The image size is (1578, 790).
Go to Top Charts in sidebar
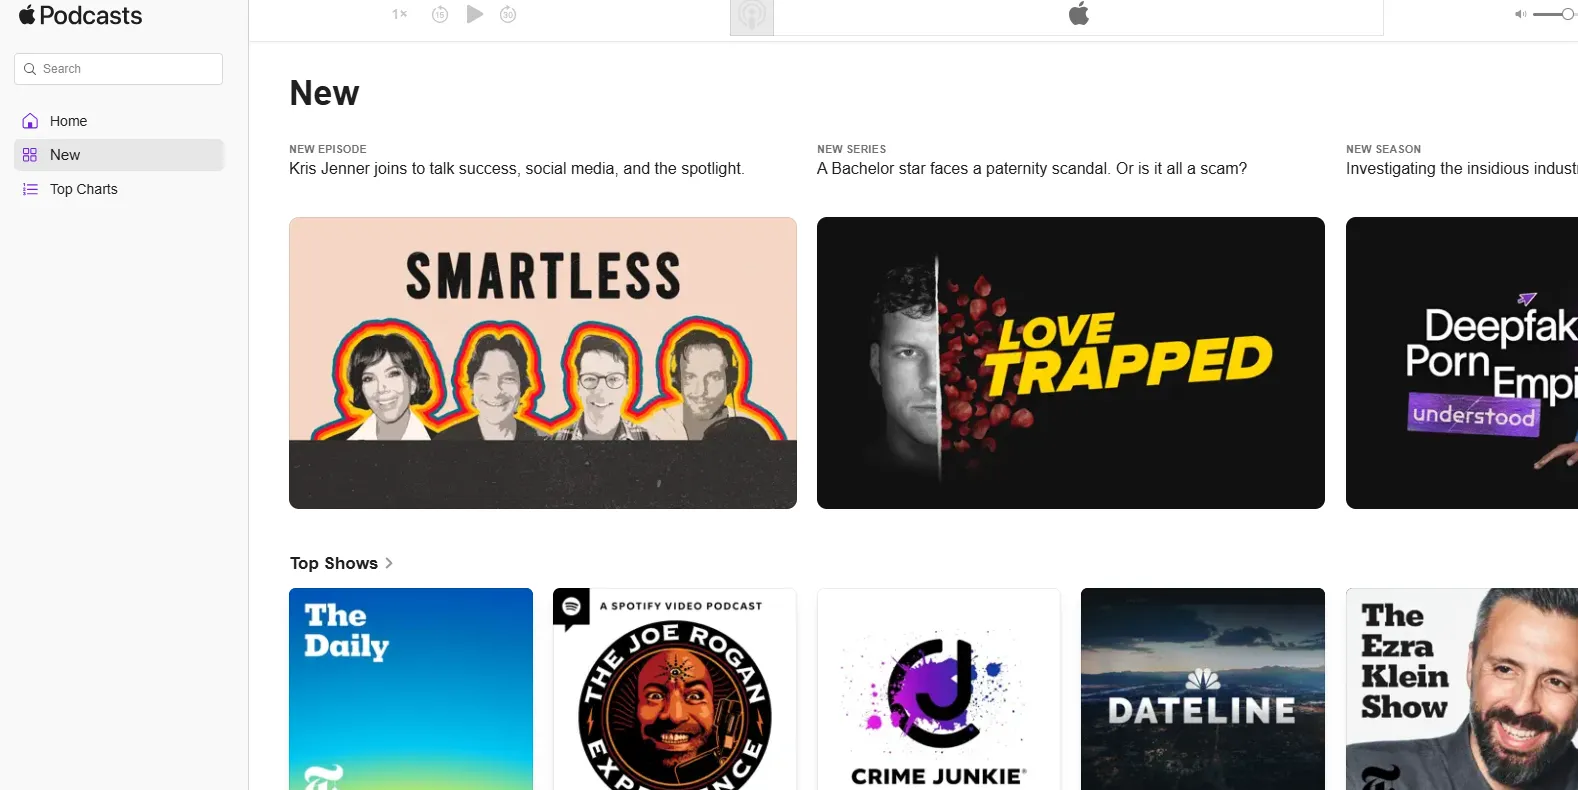pos(84,189)
